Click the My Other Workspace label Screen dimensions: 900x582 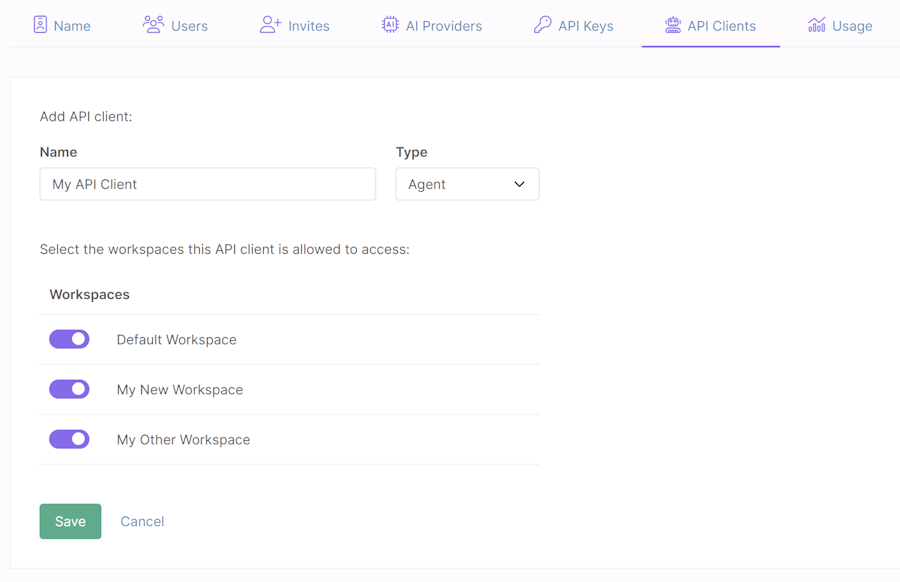point(184,440)
